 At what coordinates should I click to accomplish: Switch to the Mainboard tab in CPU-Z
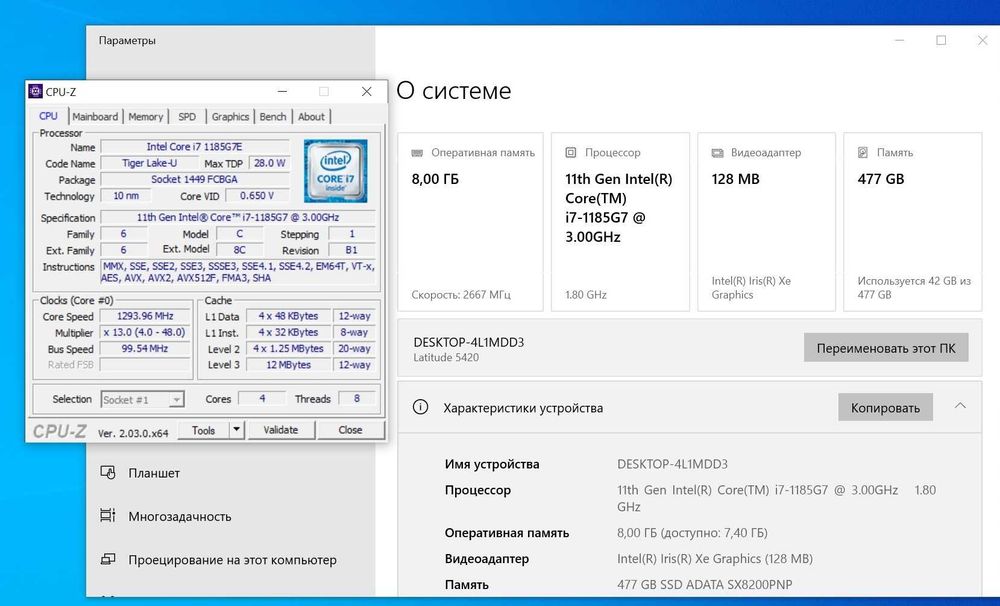95,117
